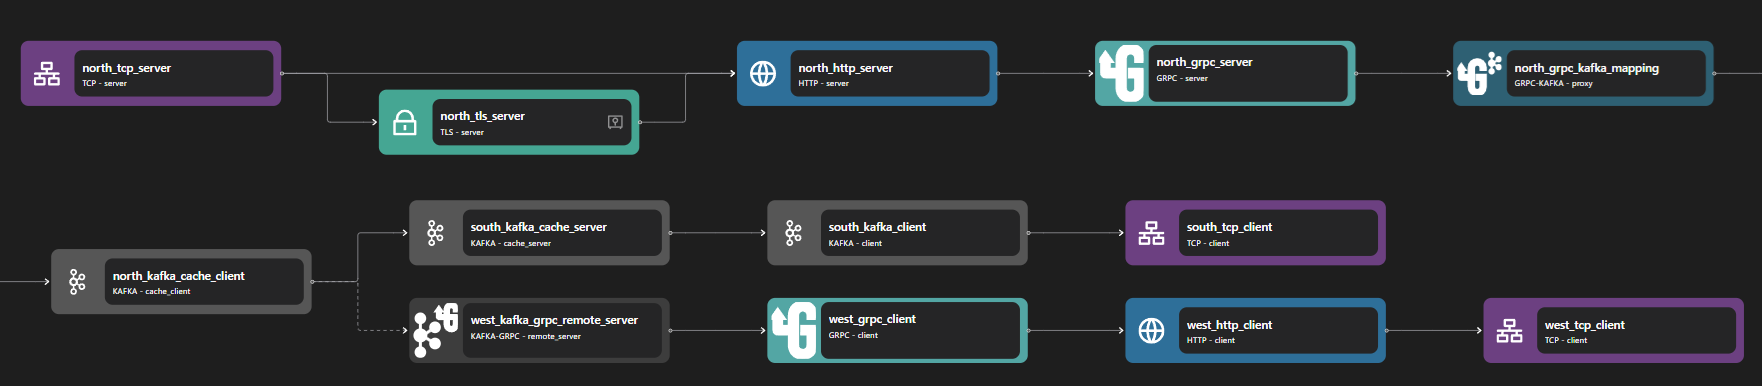The image size is (1762, 386).
Task: Select the west_http_client label
Action: (1229, 325)
